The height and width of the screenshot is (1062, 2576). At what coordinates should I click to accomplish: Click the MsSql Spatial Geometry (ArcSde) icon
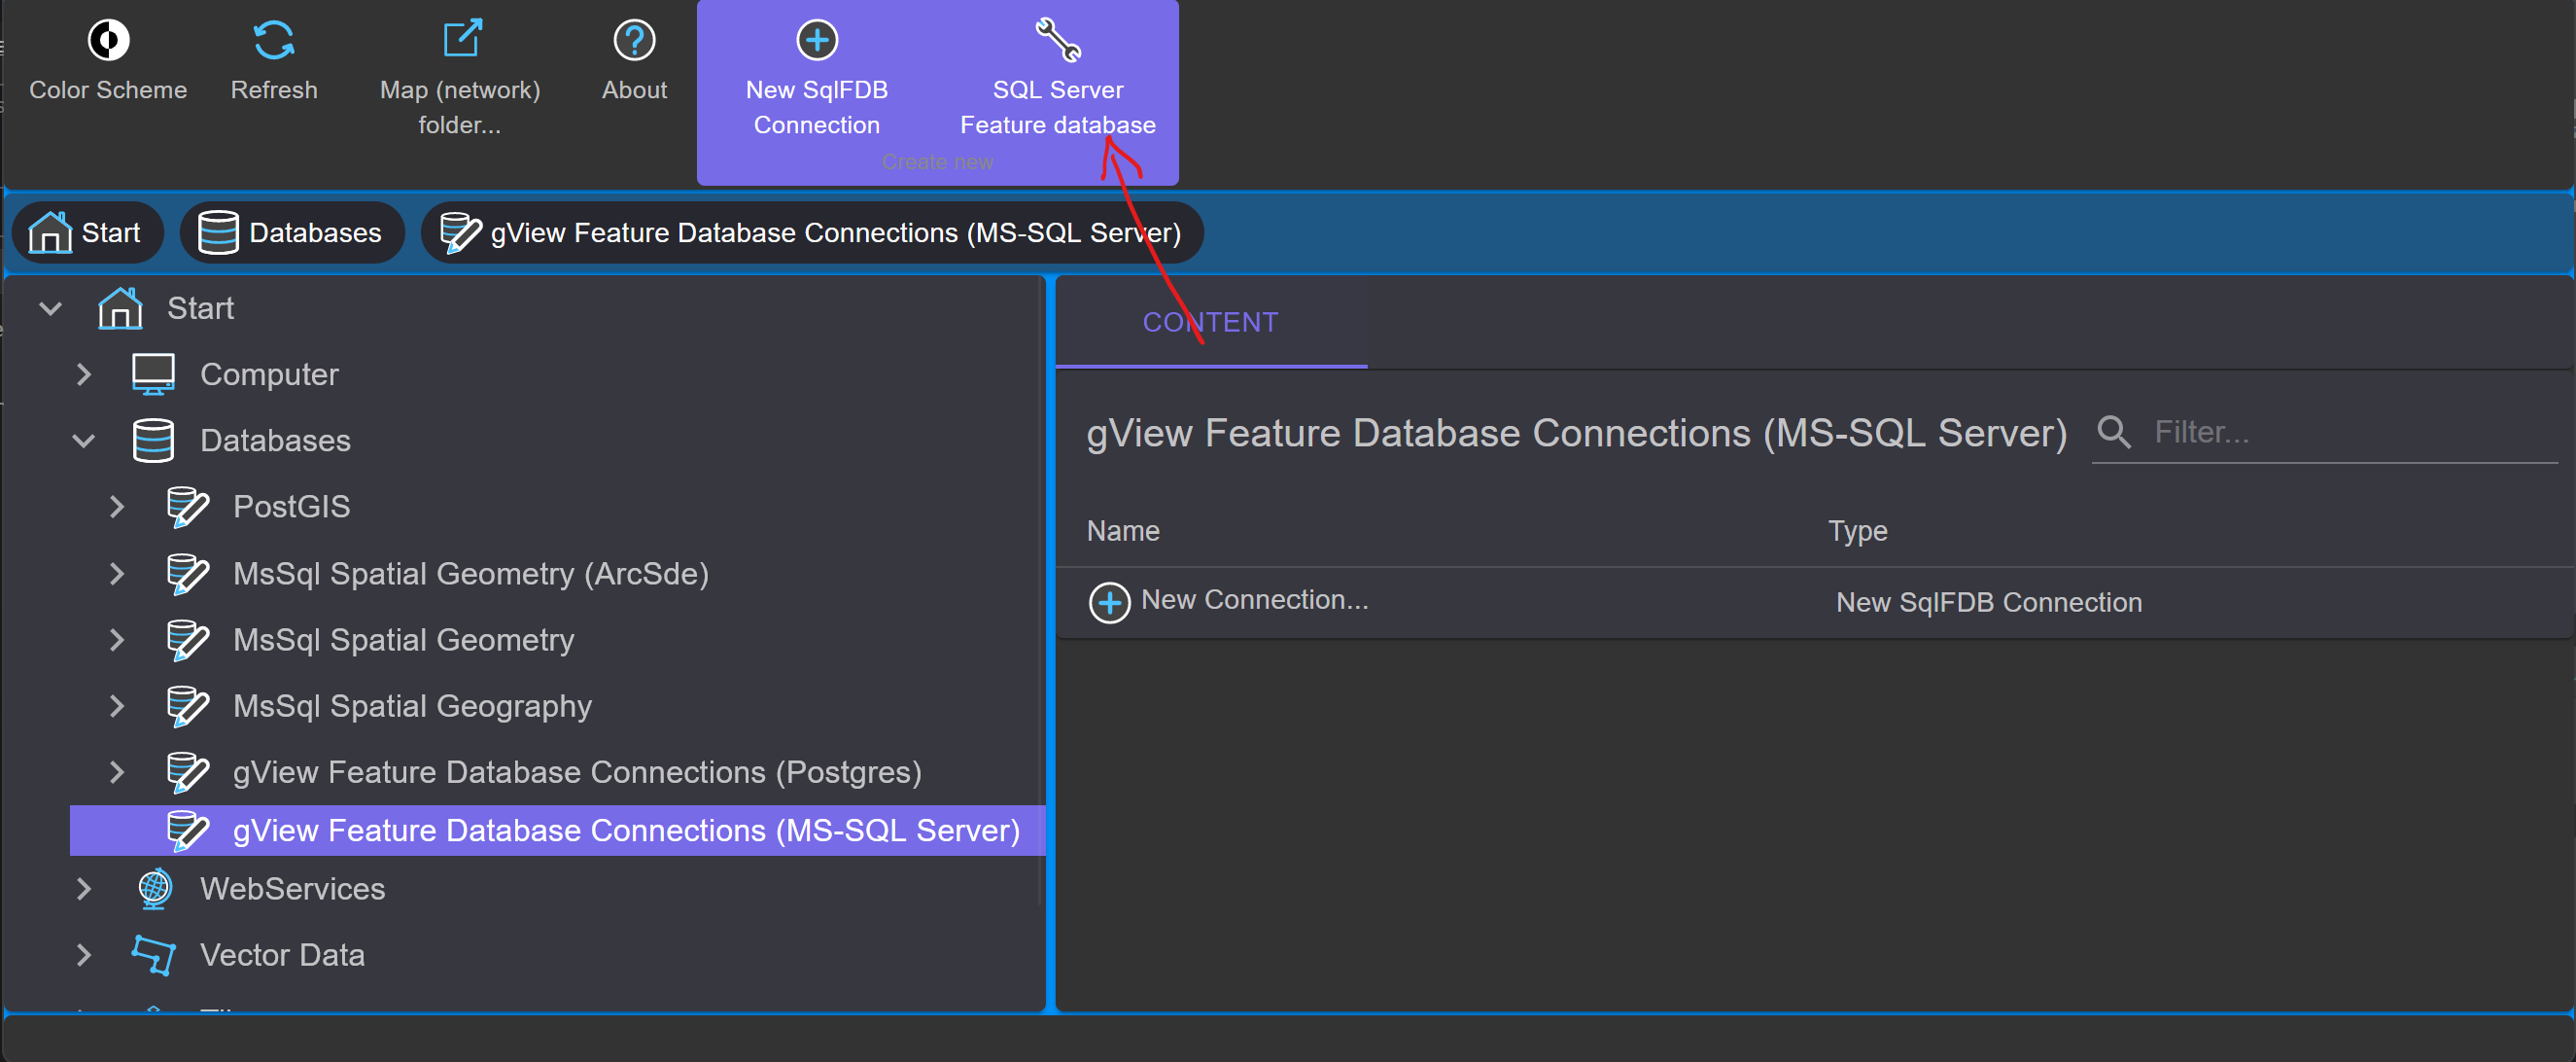187,573
